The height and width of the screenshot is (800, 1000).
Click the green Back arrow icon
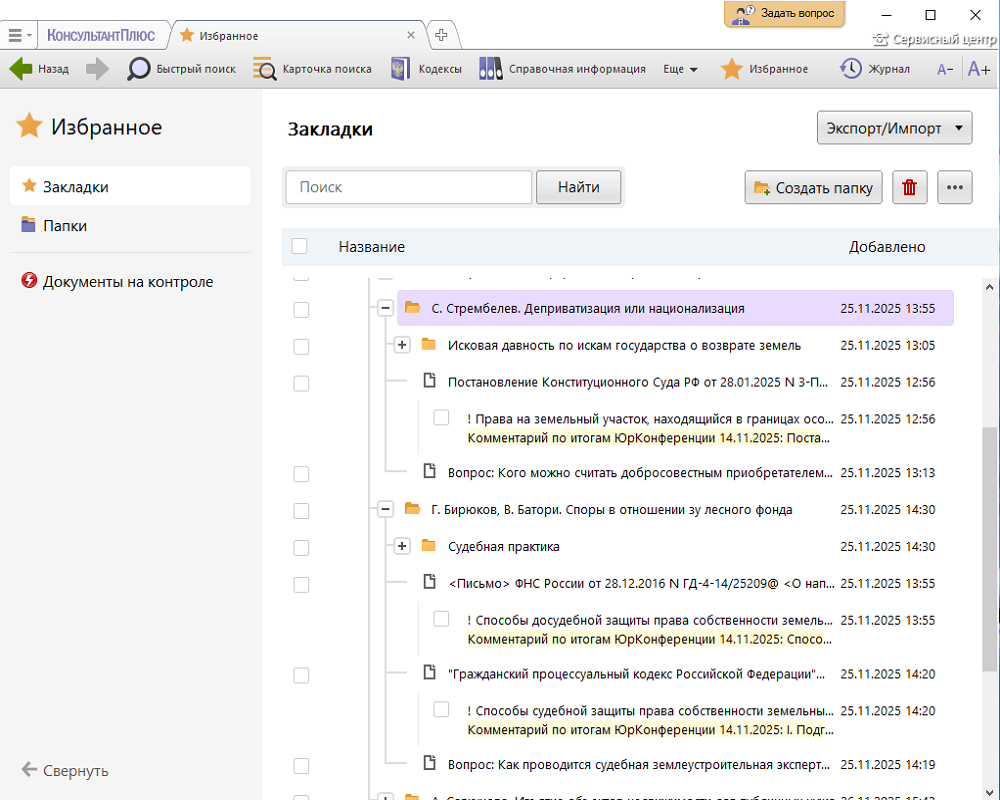click(x=21, y=69)
